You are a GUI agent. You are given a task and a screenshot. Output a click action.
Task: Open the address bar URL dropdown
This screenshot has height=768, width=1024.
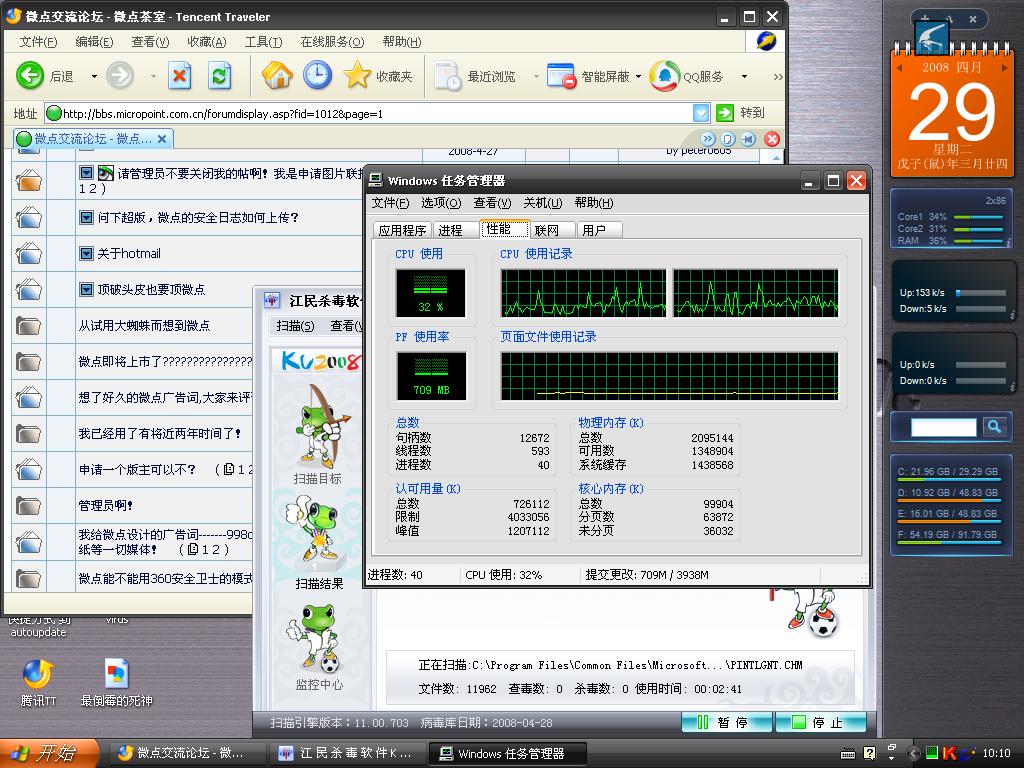[701, 113]
